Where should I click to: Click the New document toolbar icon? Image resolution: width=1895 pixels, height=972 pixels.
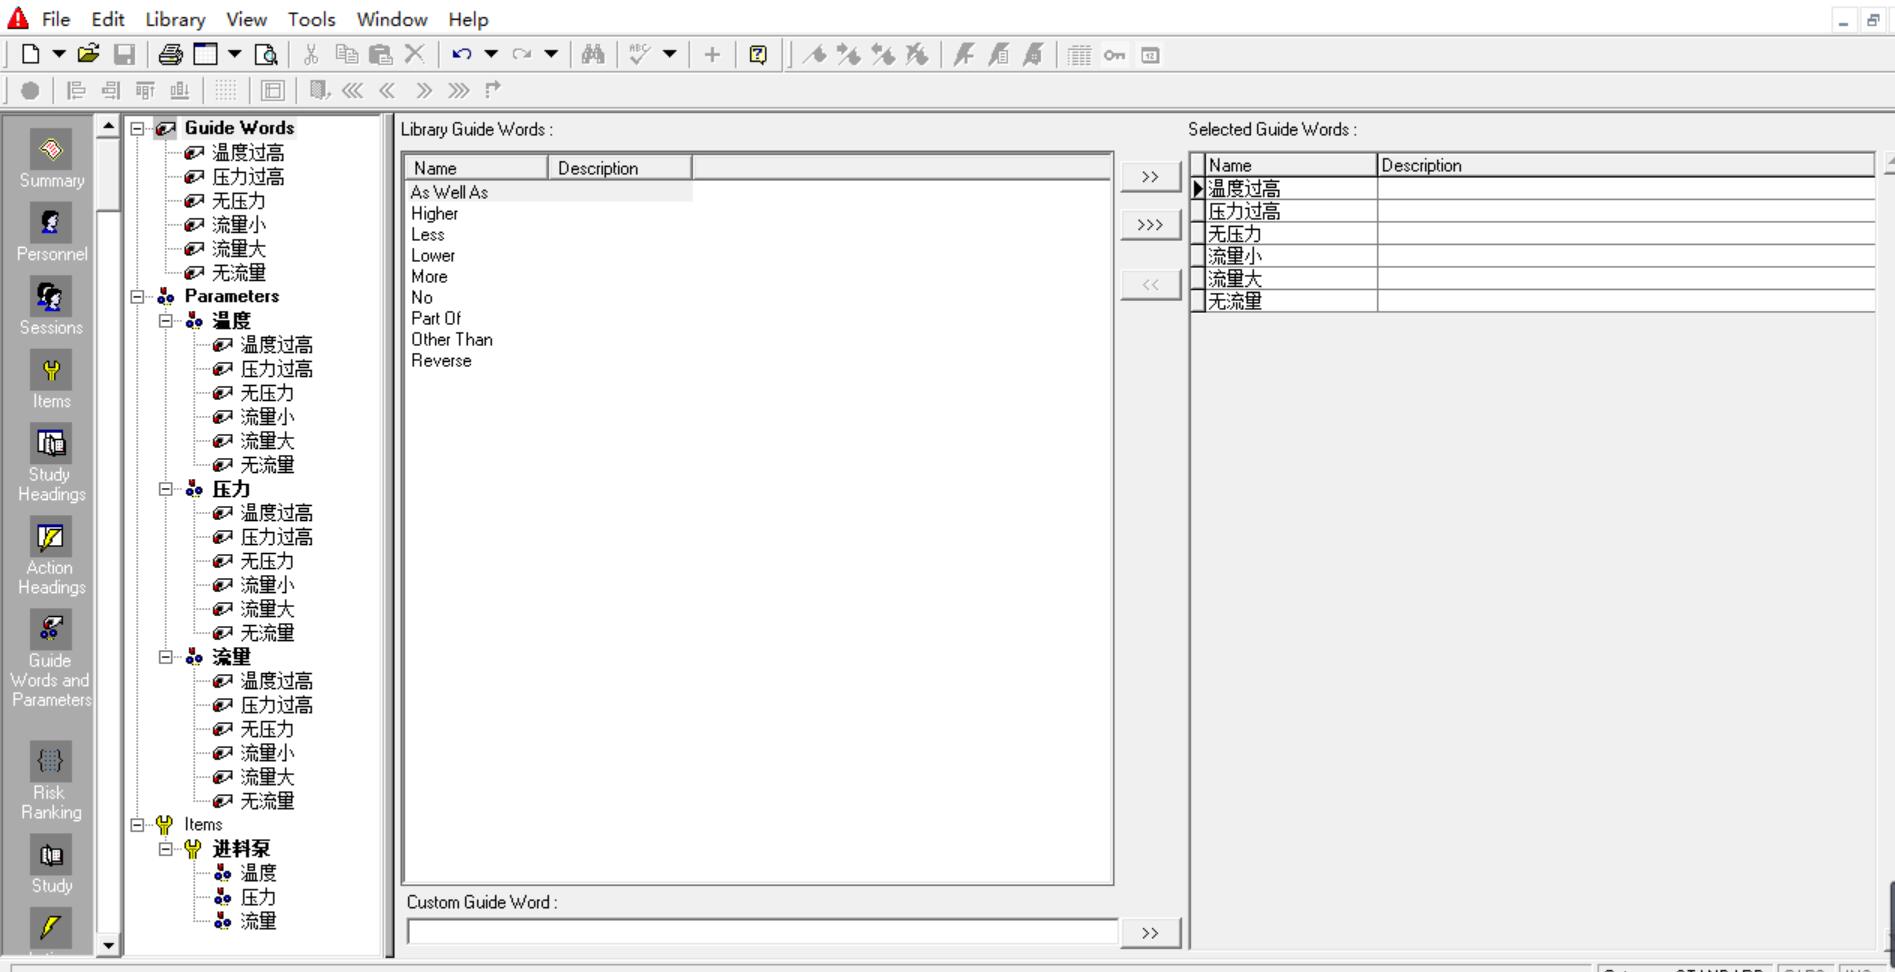[x=30, y=55]
